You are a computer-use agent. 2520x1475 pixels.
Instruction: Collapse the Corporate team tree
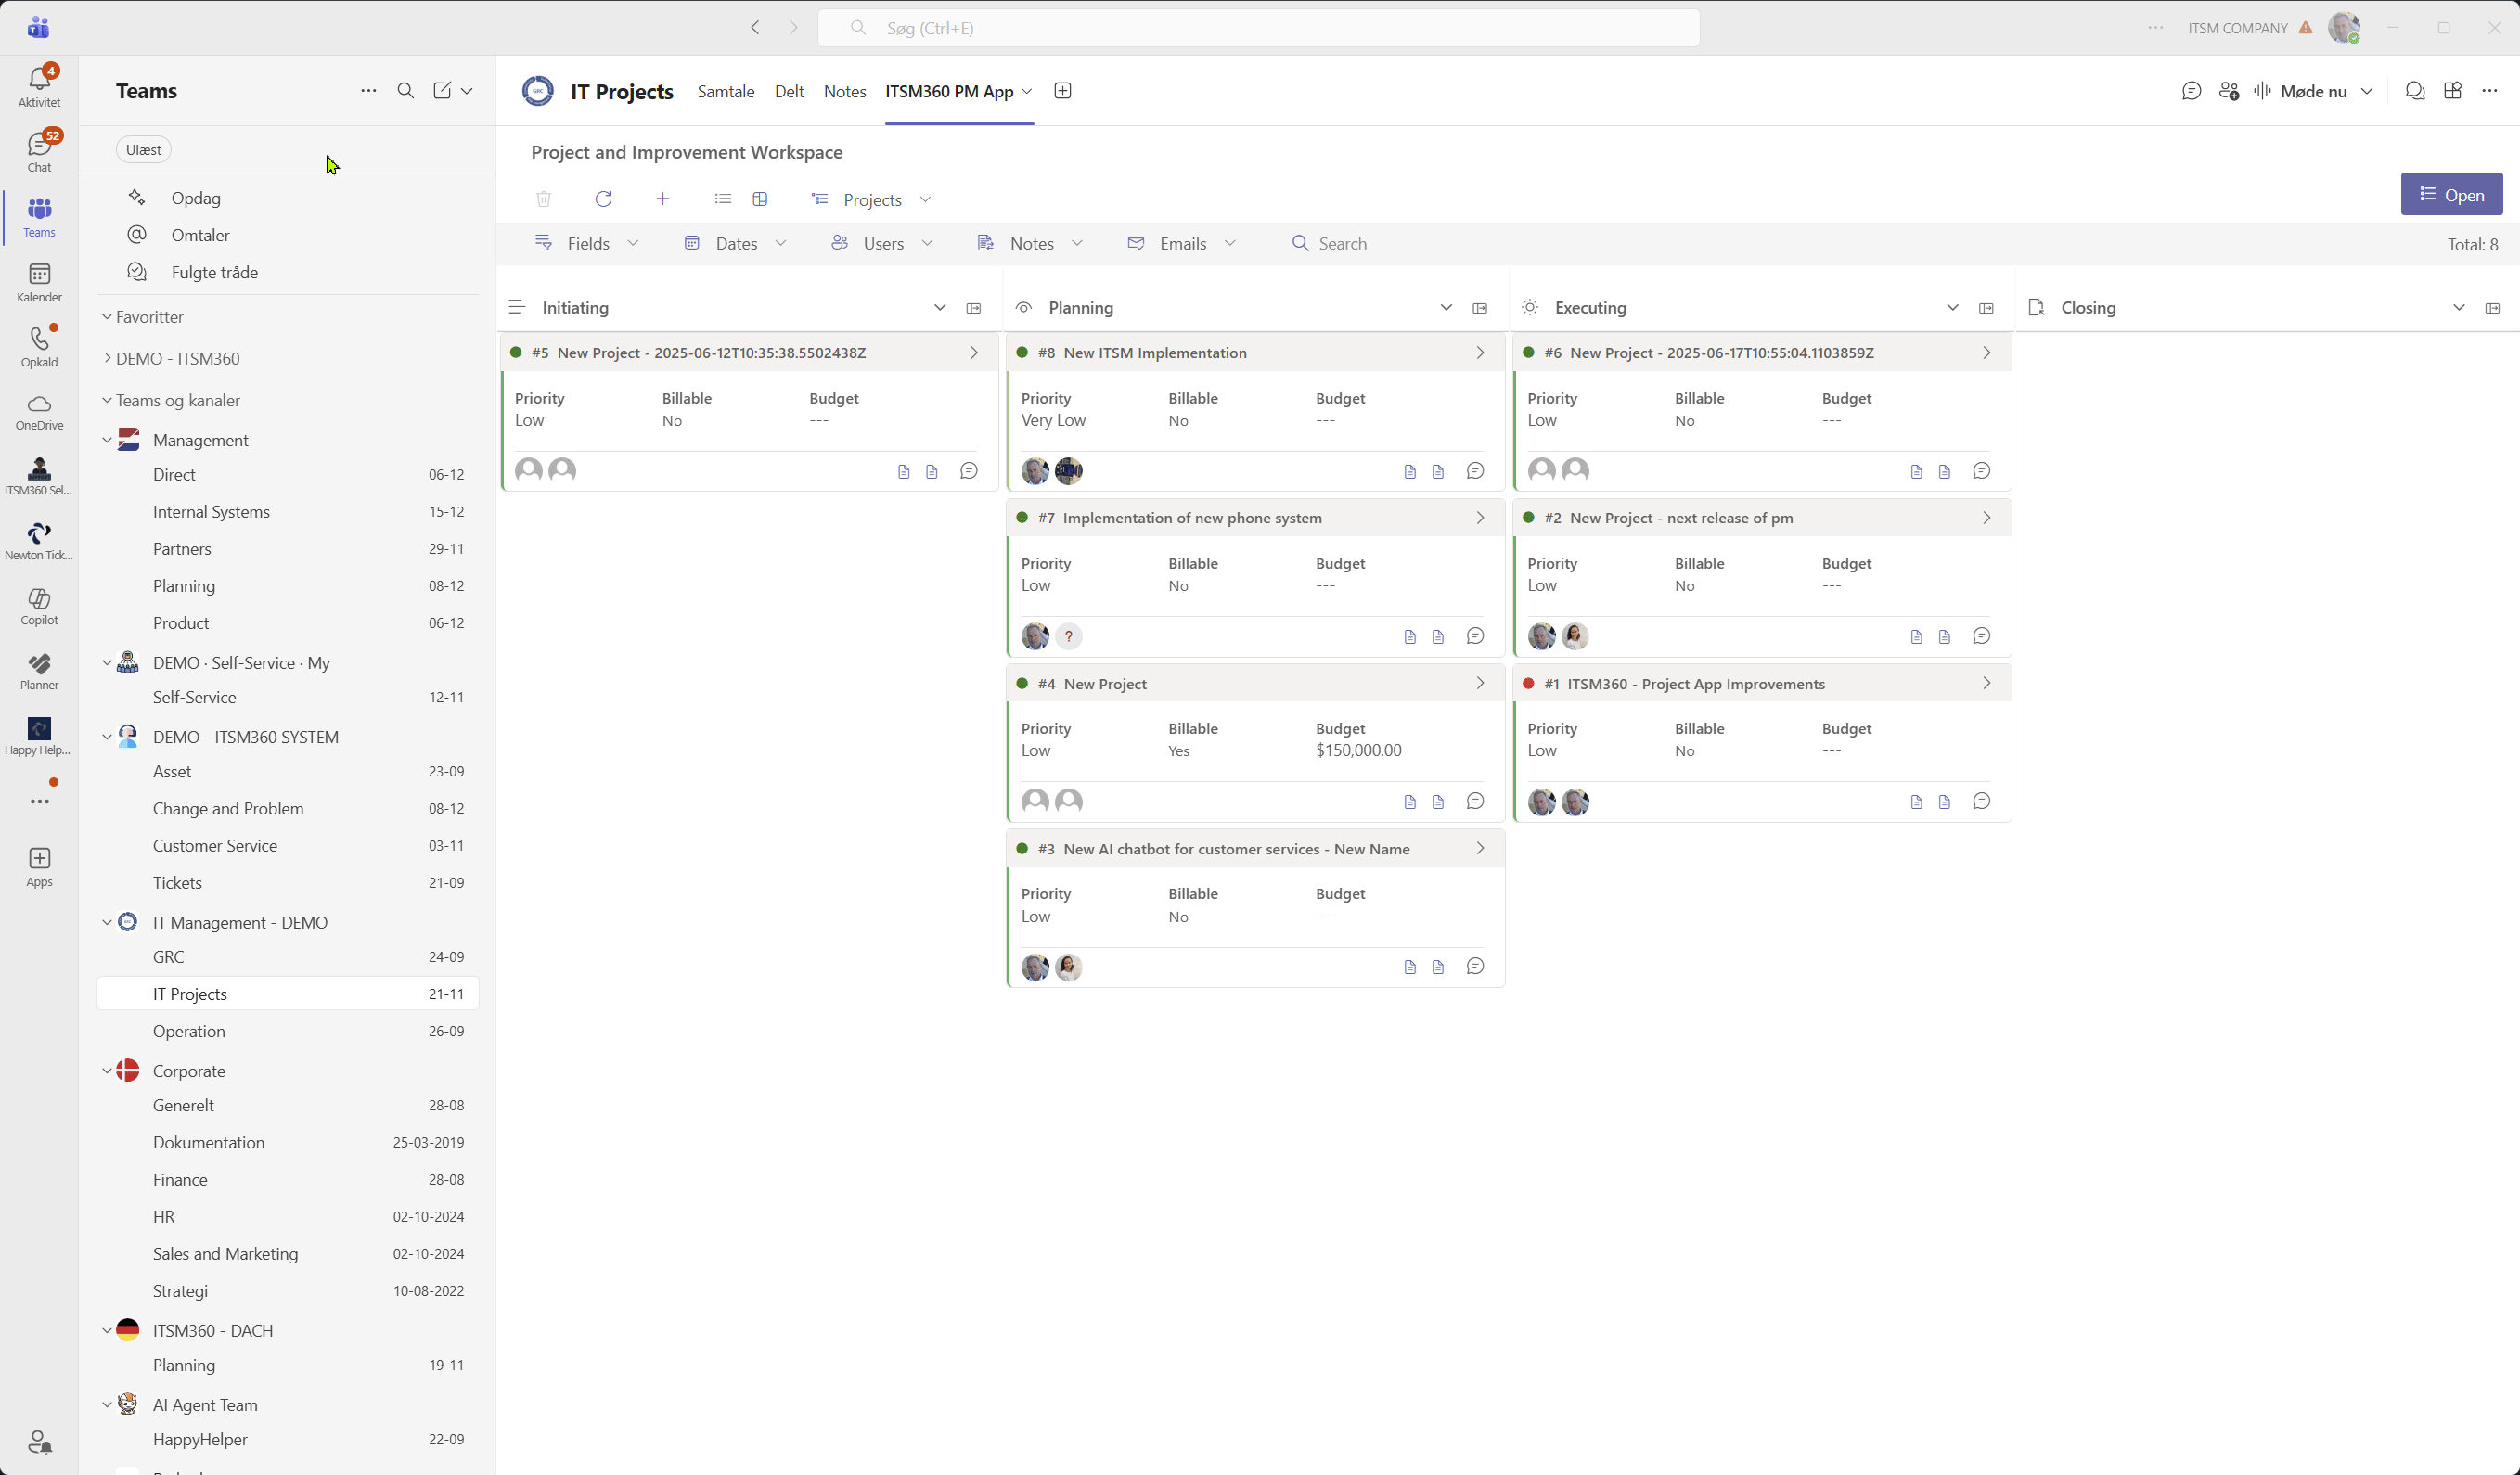point(107,1071)
